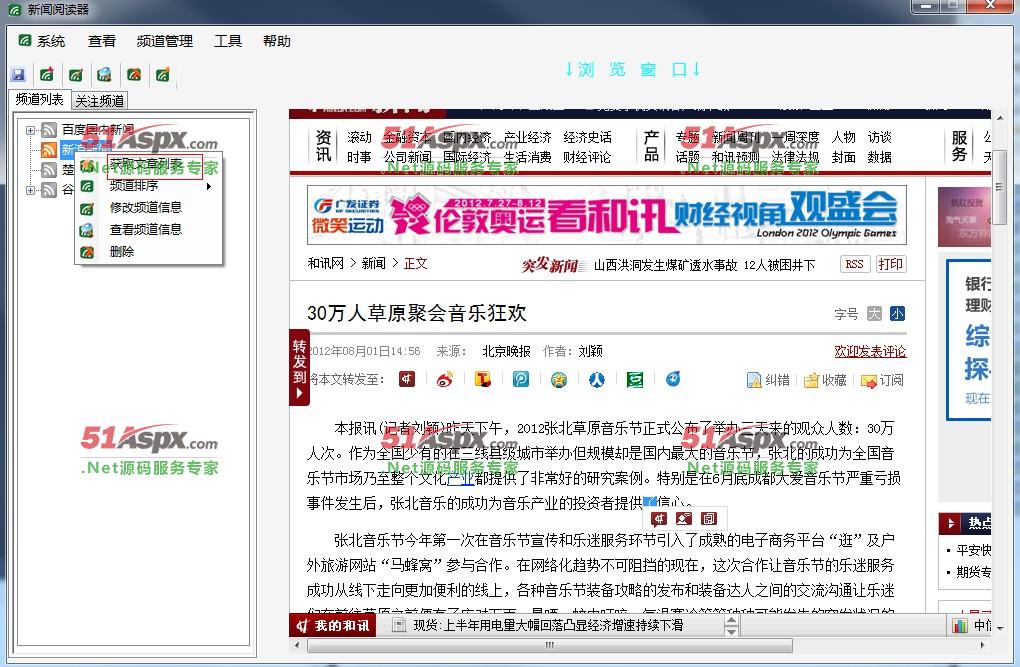This screenshot has width=1020, height=667.
Task: Select small font size 小 toggle
Action: (897, 313)
